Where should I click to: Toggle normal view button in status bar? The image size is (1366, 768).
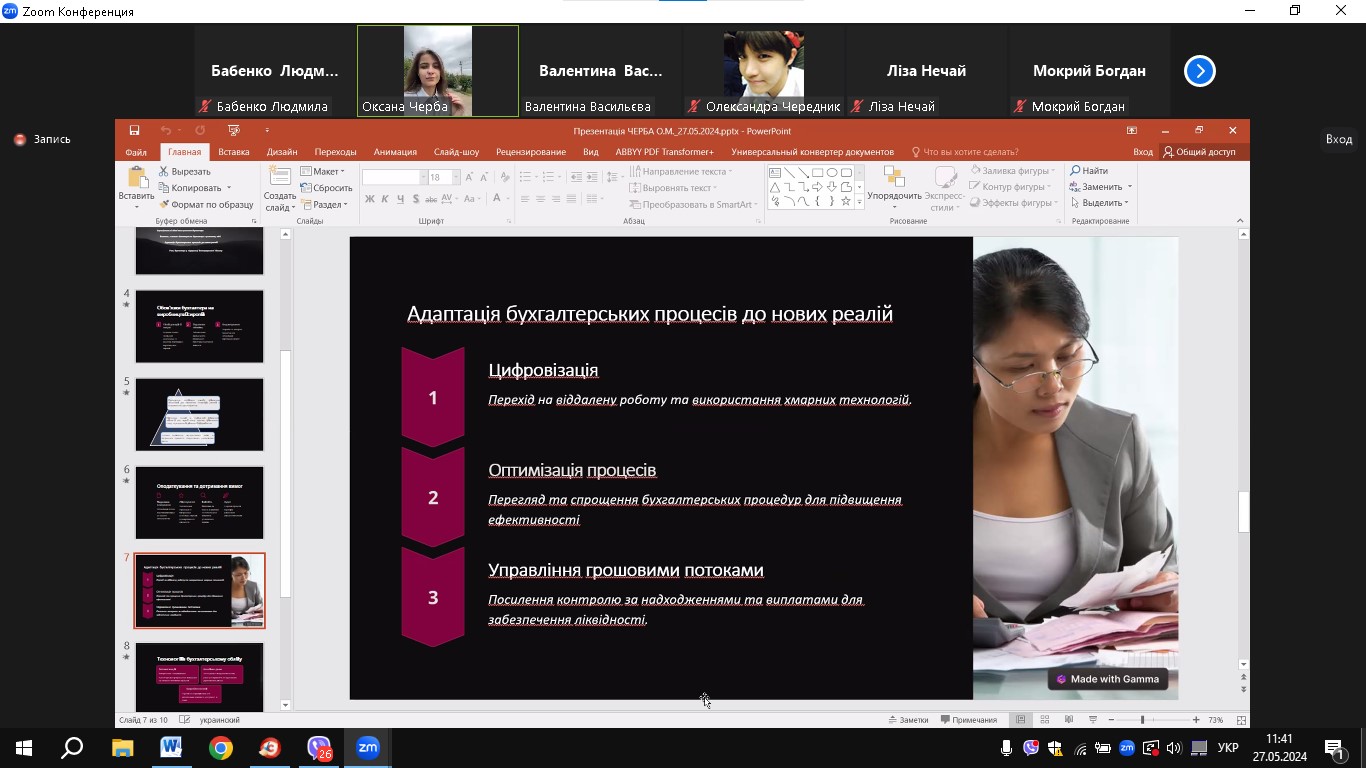point(1020,720)
